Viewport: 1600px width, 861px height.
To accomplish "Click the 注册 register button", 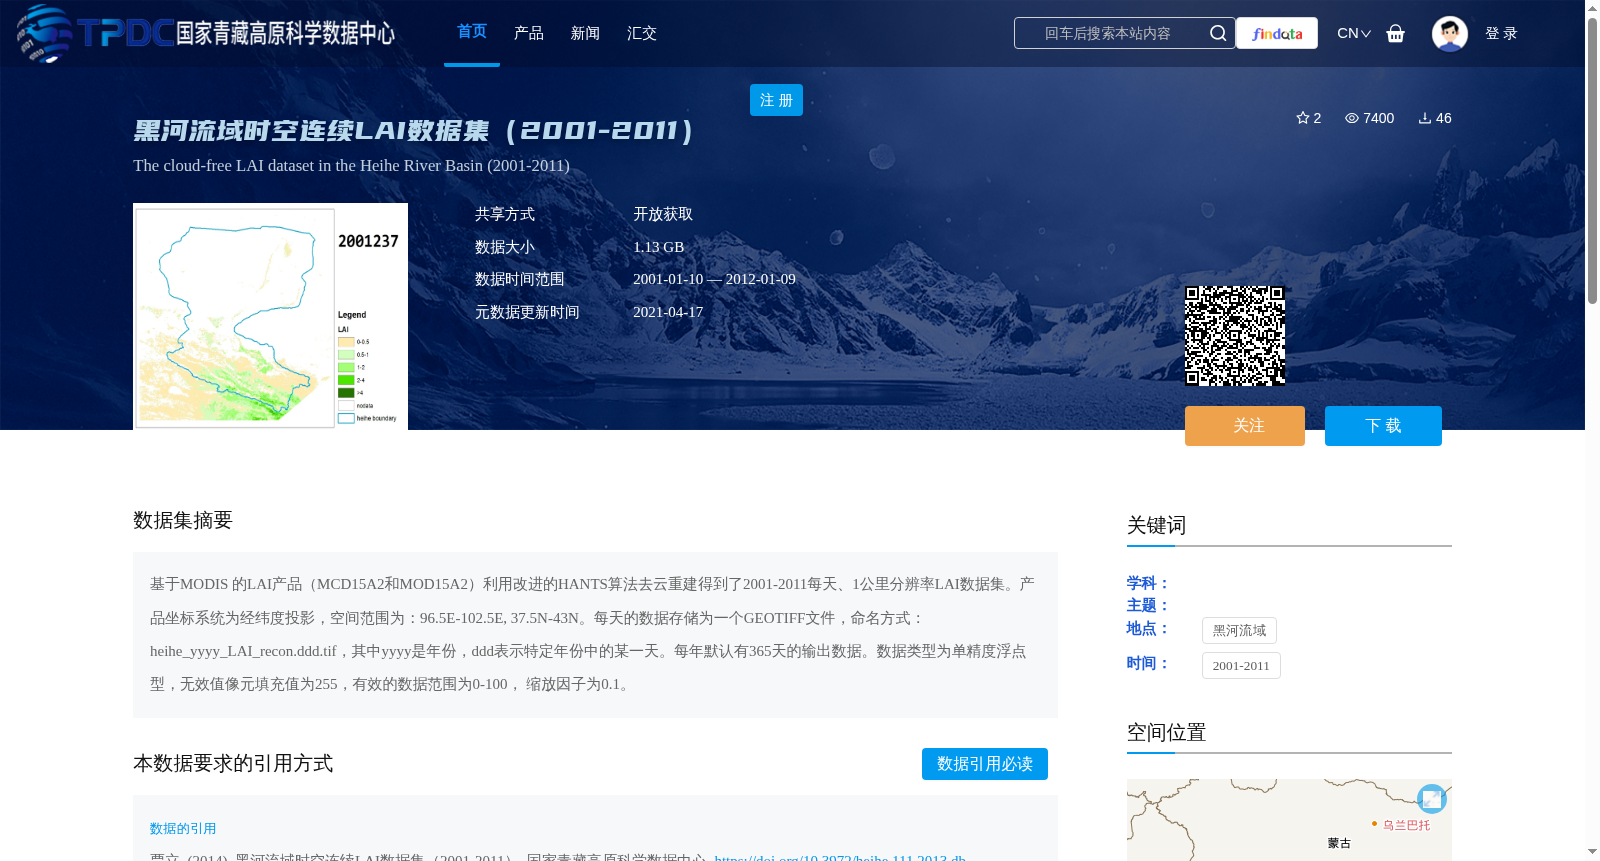I will coord(776,100).
